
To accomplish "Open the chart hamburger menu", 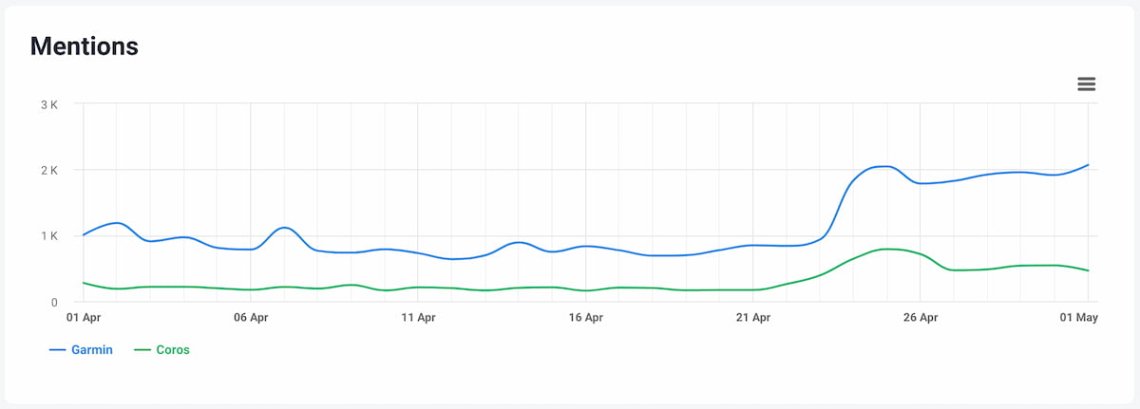I will click(1086, 84).
